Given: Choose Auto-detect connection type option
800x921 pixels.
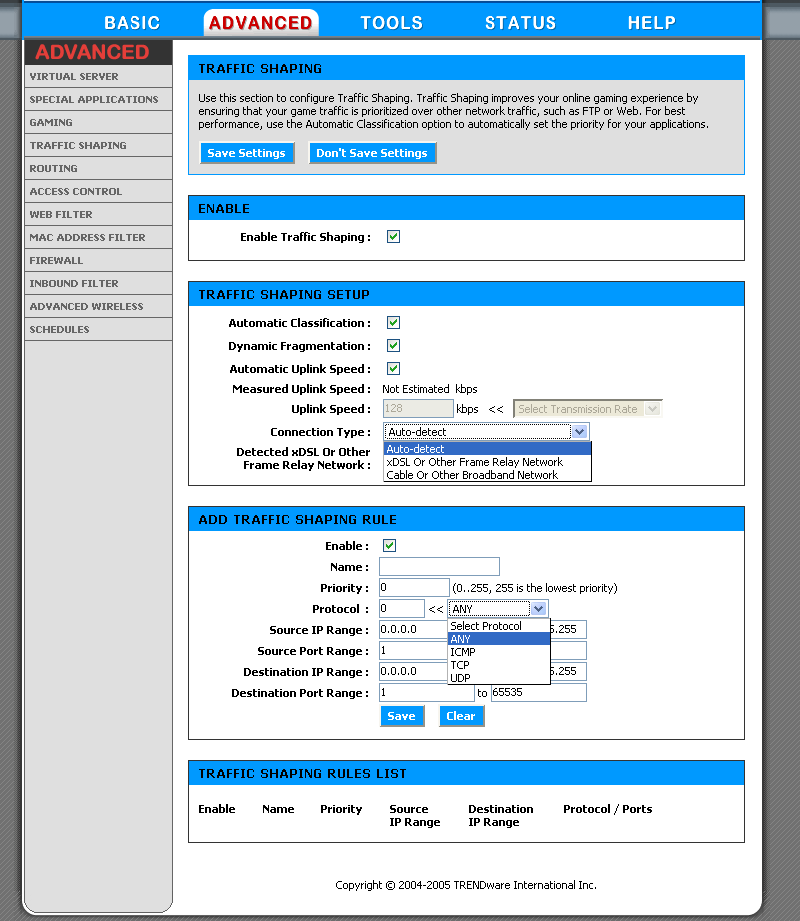Looking at the screenshot, I should tap(488, 449).
